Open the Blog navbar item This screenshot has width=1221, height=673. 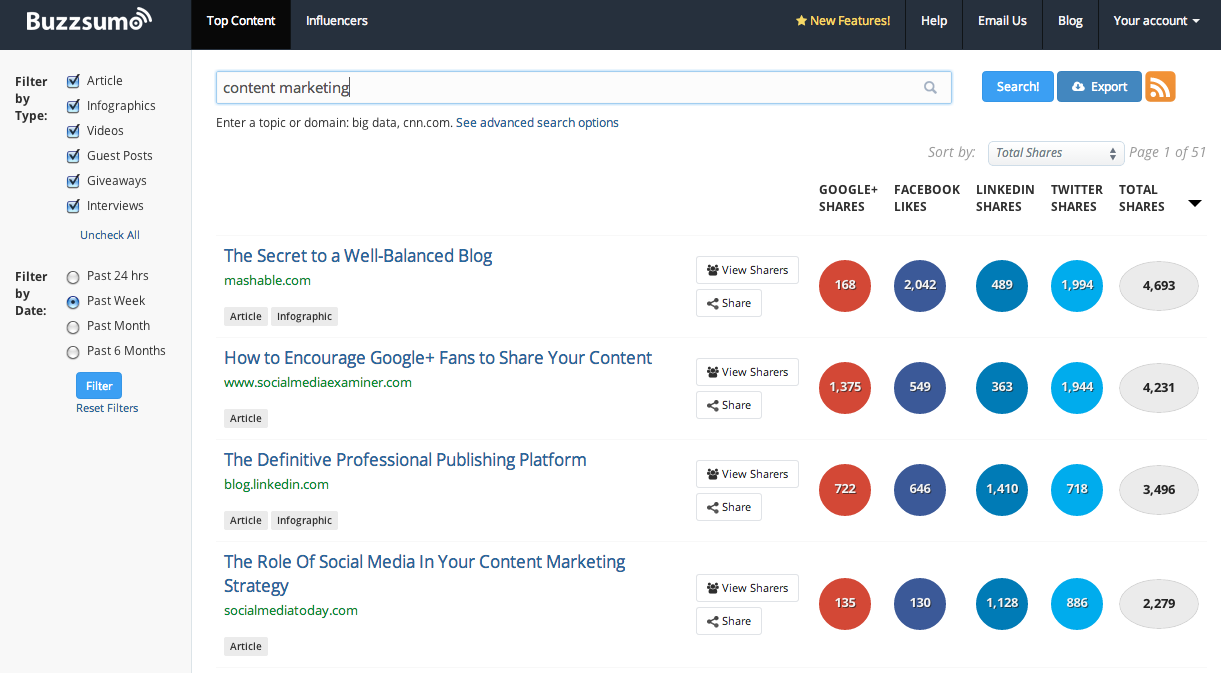point(1070,20)
